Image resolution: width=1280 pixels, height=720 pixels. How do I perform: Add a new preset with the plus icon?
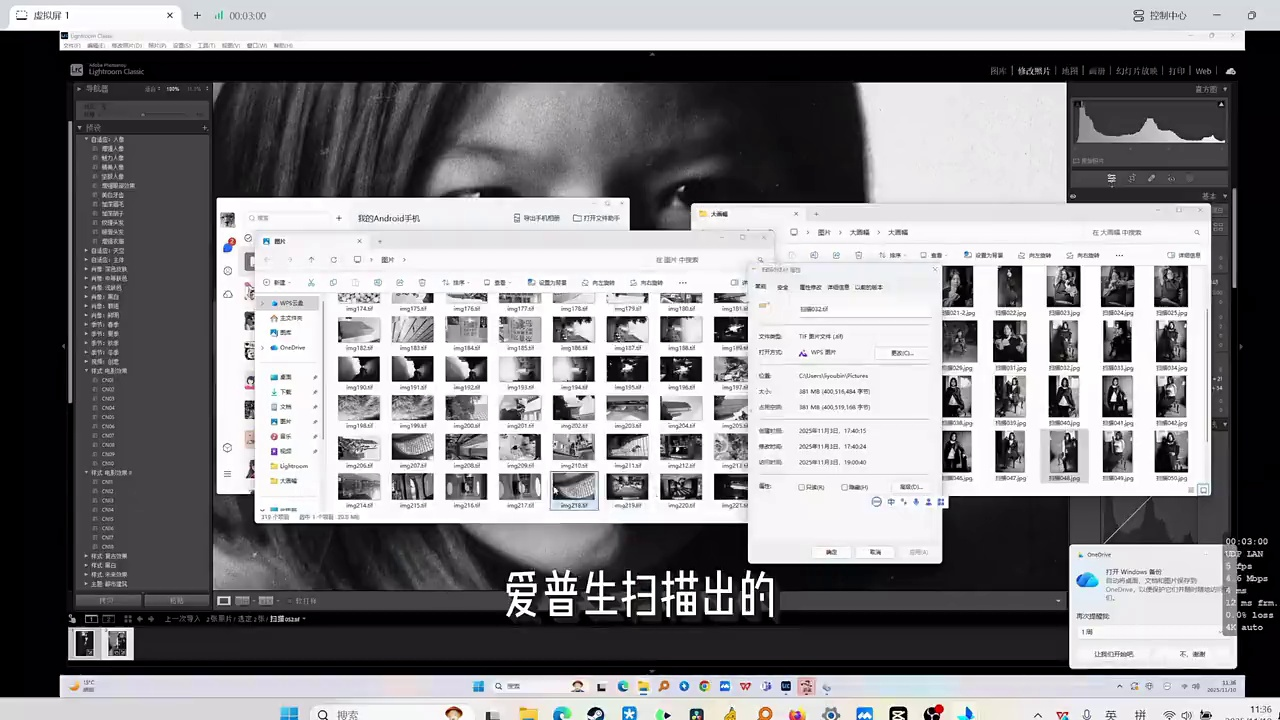[x=205, y=128]
